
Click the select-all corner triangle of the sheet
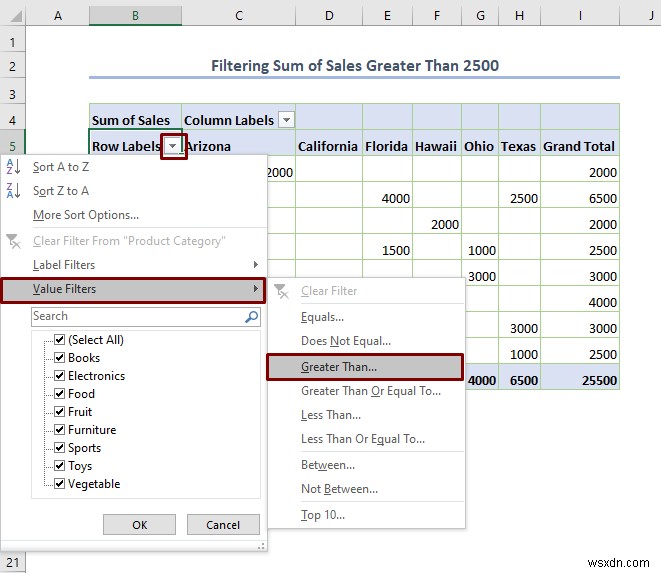pyautogui.click(x=16, y=16)
